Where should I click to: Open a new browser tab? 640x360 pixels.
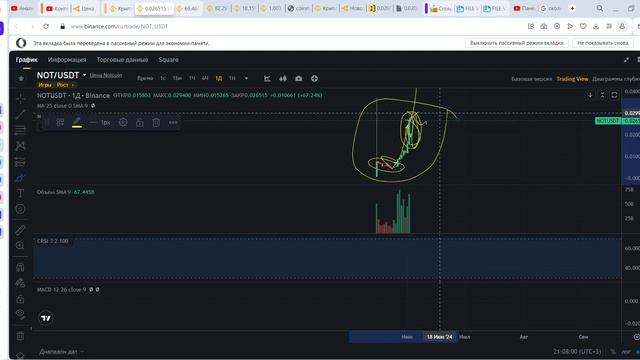click(572, 8)
